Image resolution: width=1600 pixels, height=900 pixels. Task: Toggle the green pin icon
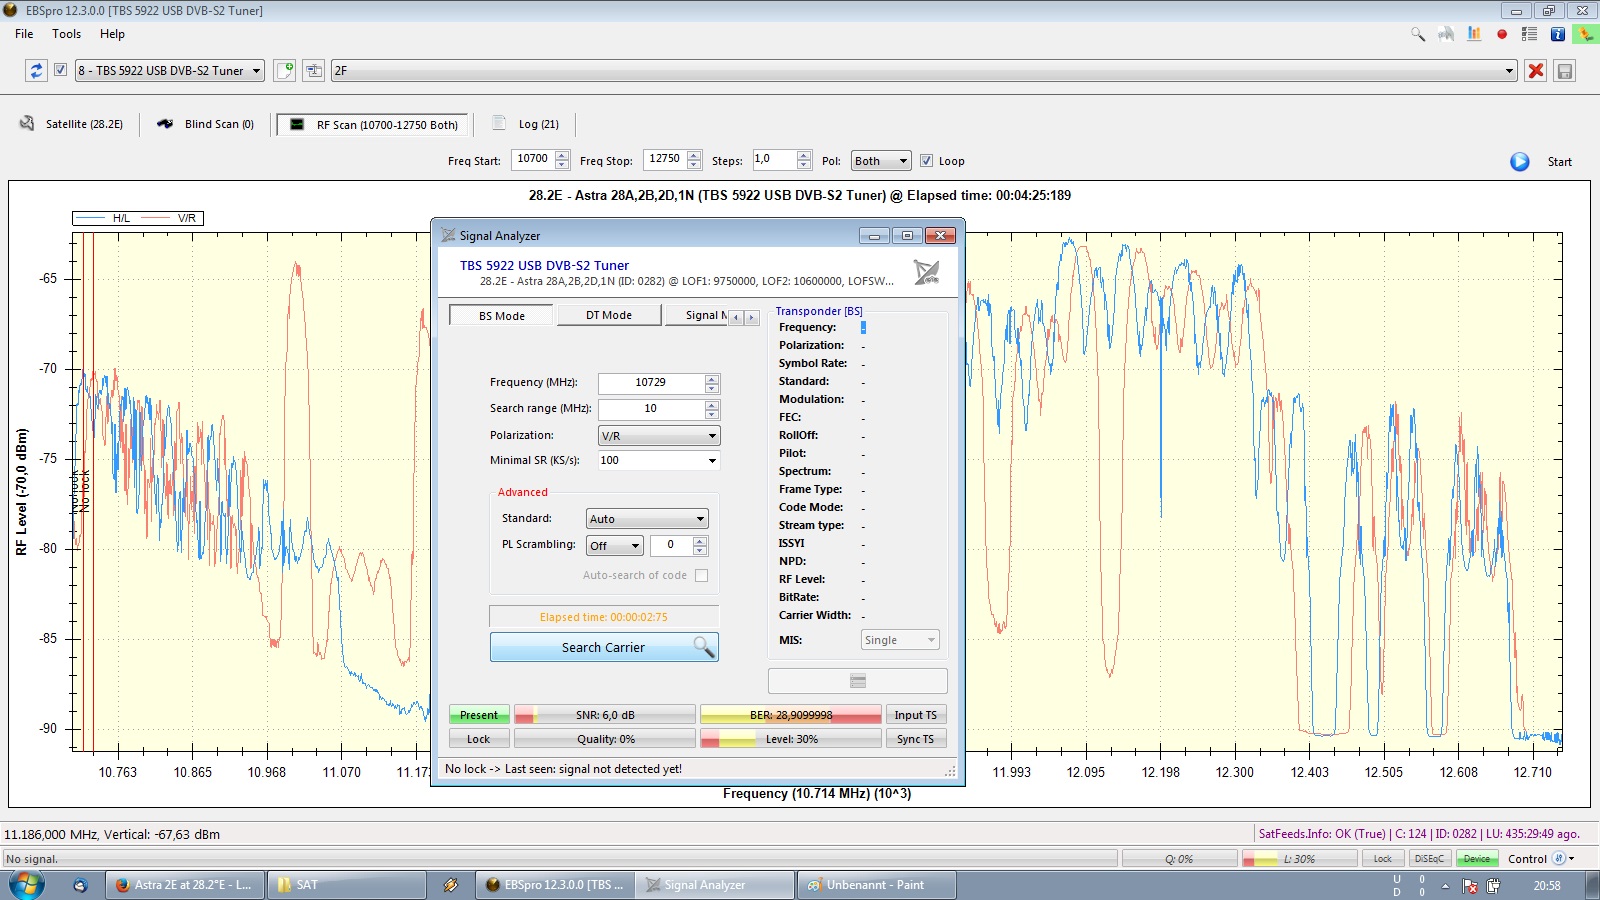click(x=1585, y=34)
